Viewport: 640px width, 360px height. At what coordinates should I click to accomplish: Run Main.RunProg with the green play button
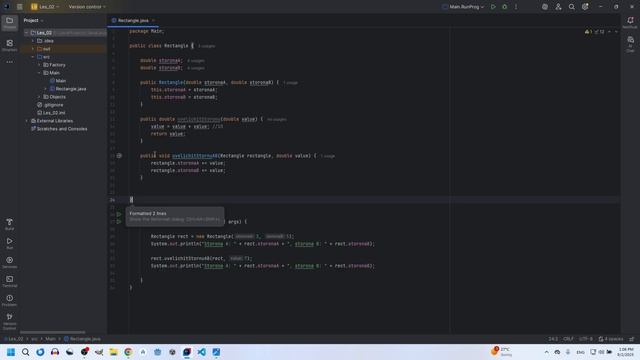tap(493, 7)
